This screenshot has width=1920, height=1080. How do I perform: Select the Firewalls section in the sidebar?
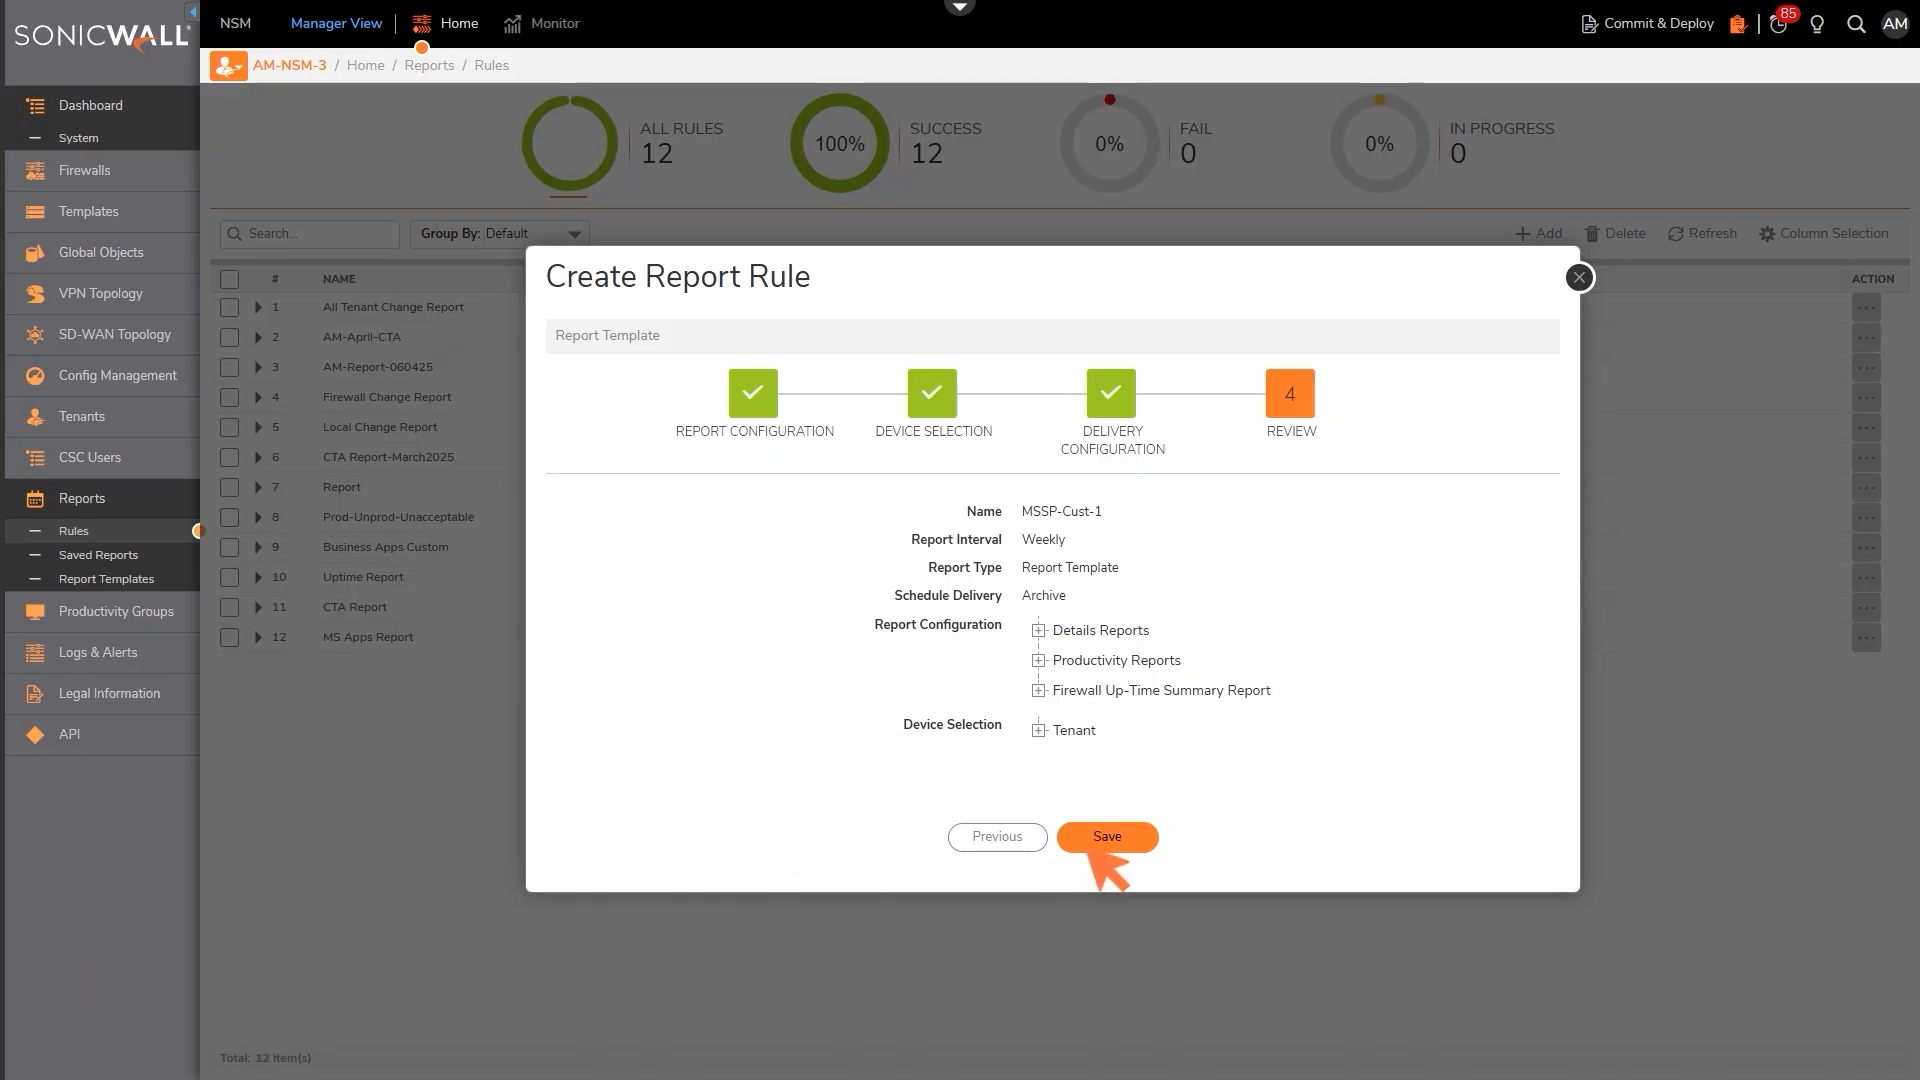coord(86,170)
